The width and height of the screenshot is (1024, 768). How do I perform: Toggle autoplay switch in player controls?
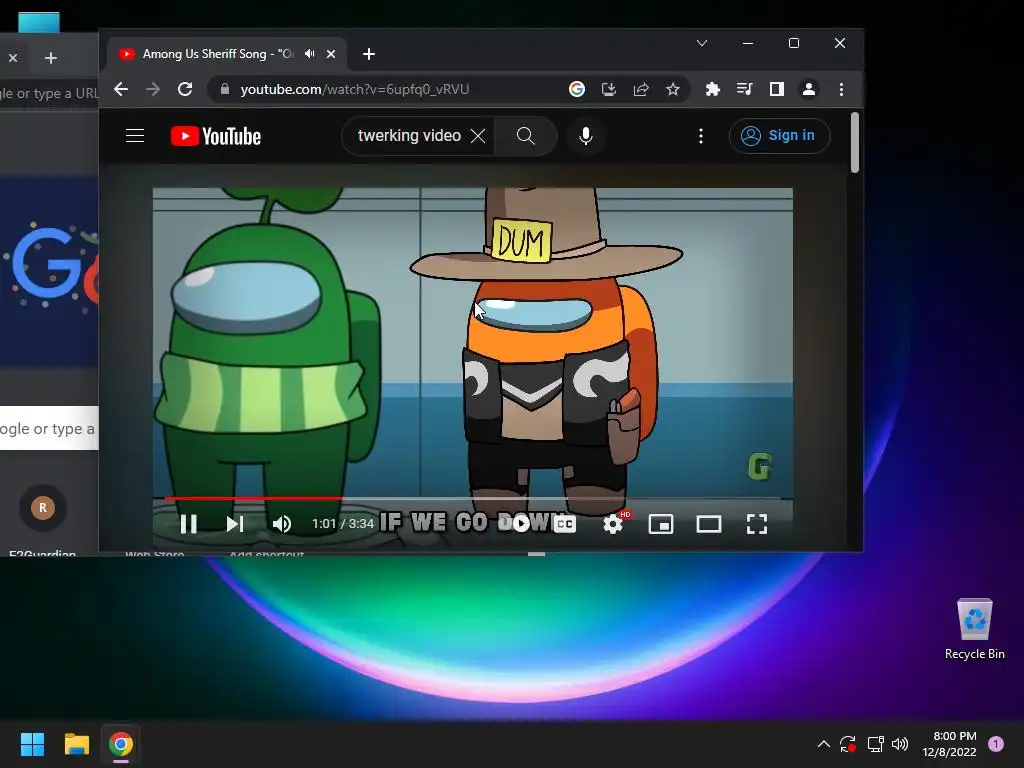click(520, 523)
